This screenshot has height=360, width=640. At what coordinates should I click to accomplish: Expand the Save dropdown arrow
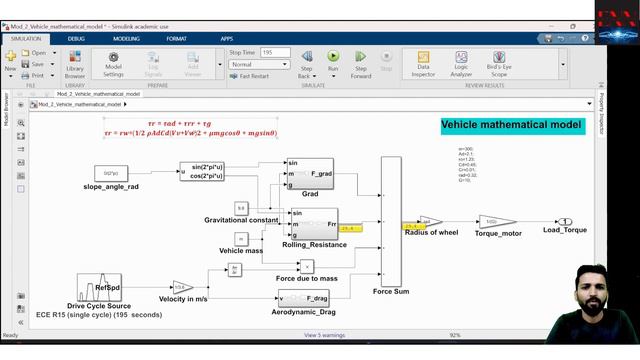(52, 64)
